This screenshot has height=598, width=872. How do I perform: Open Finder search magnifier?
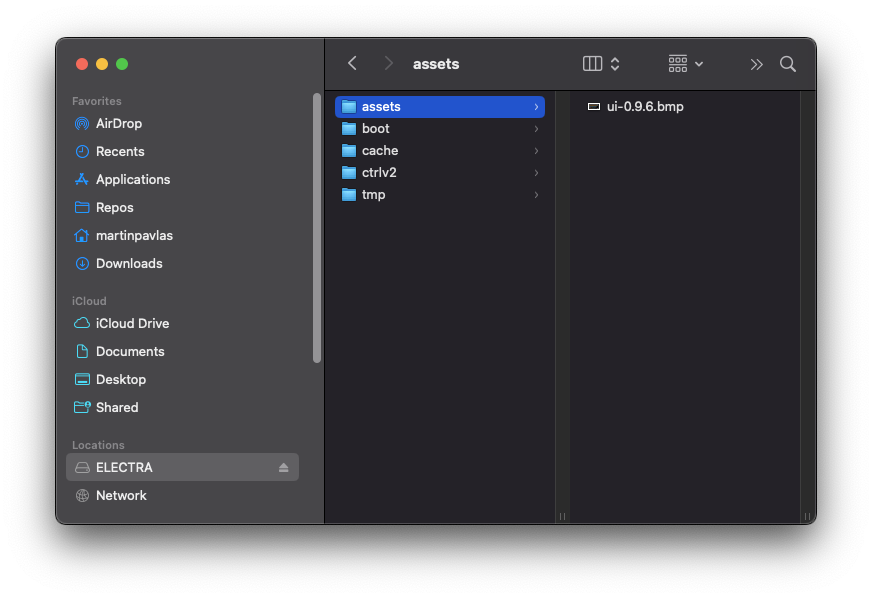point(787,64)
